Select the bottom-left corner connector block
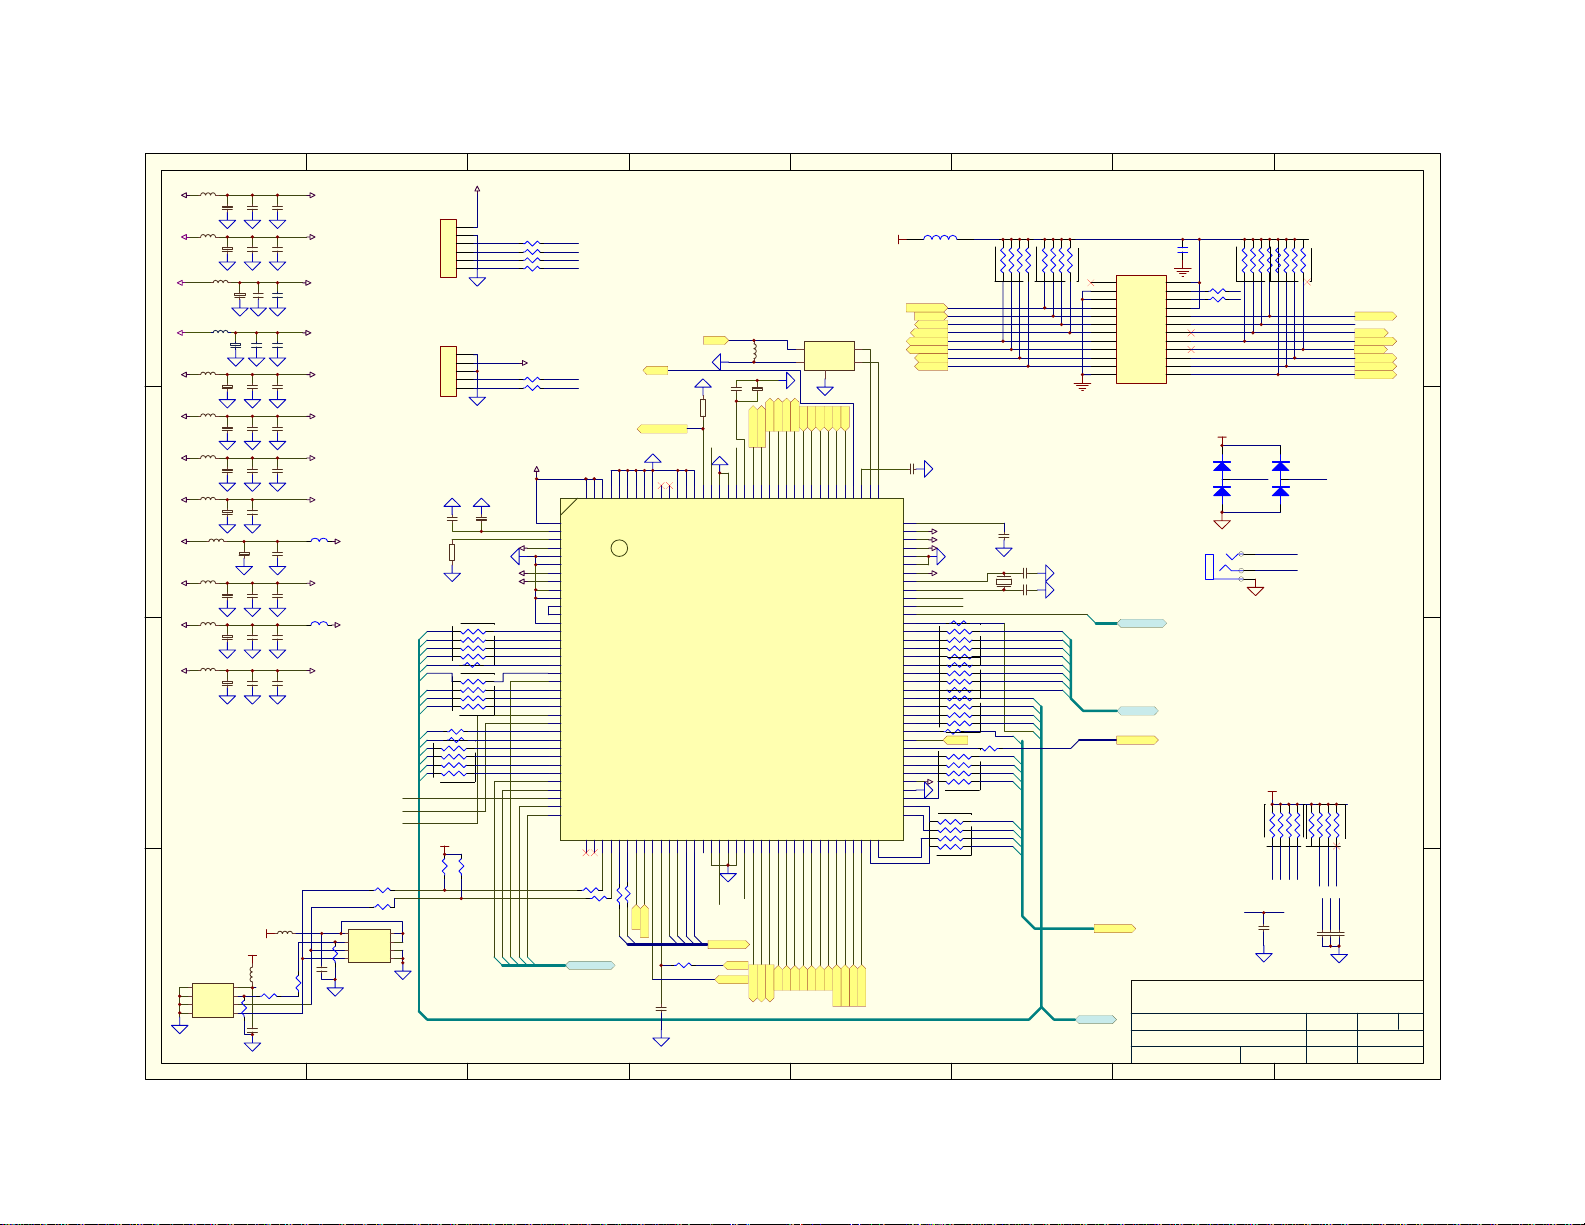 (x=212, y=1000)
